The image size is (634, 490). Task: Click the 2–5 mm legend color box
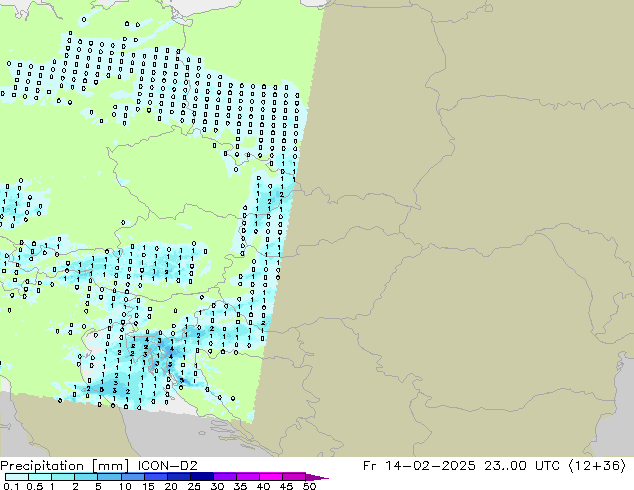pyautogui.click(x=86, y=477)
